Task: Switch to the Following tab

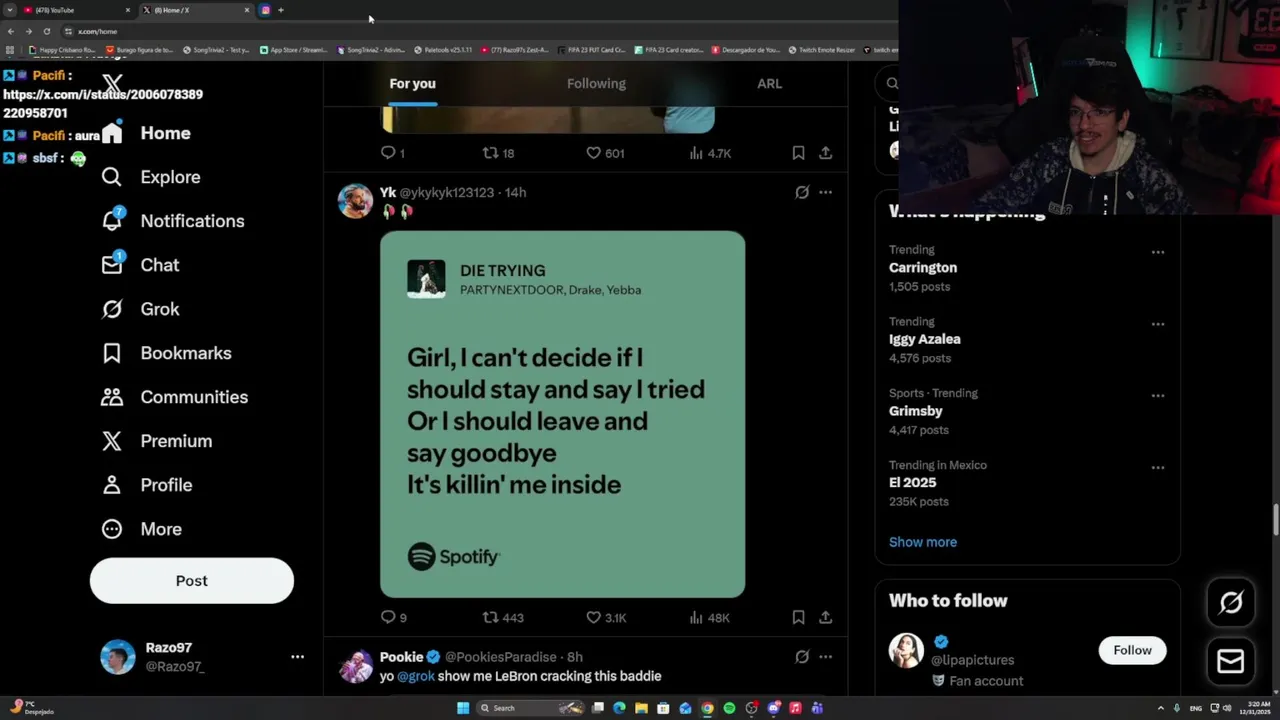Action: click(x=596, y=84)
